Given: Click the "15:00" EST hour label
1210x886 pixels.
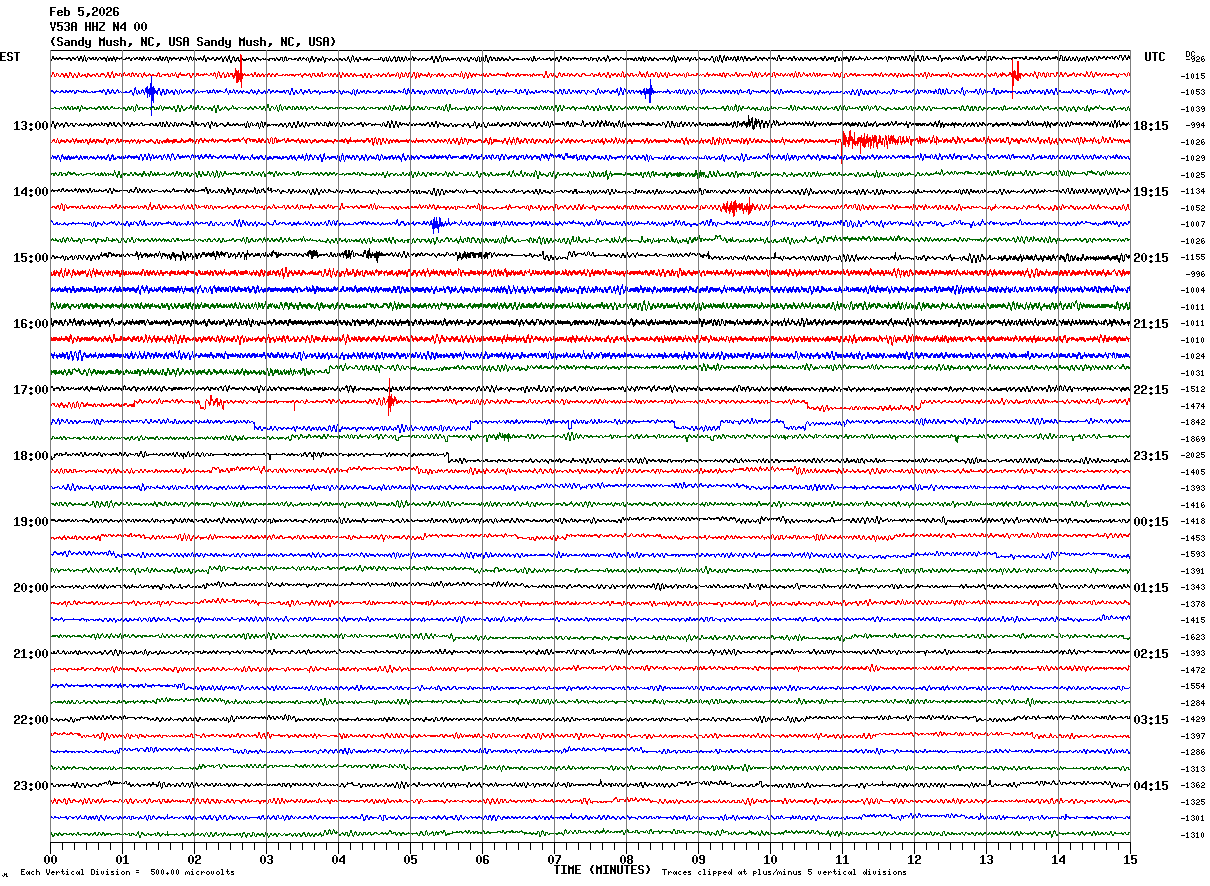Looking at the screenshot, I should [x=30, y=258].
